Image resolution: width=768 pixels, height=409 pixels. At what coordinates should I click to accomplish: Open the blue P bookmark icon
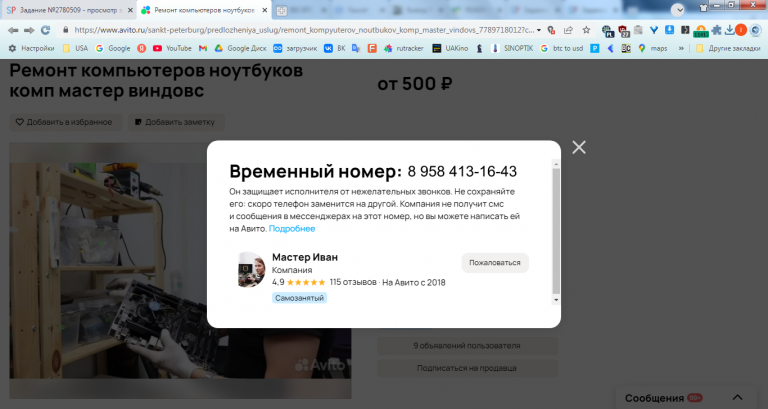595,48
